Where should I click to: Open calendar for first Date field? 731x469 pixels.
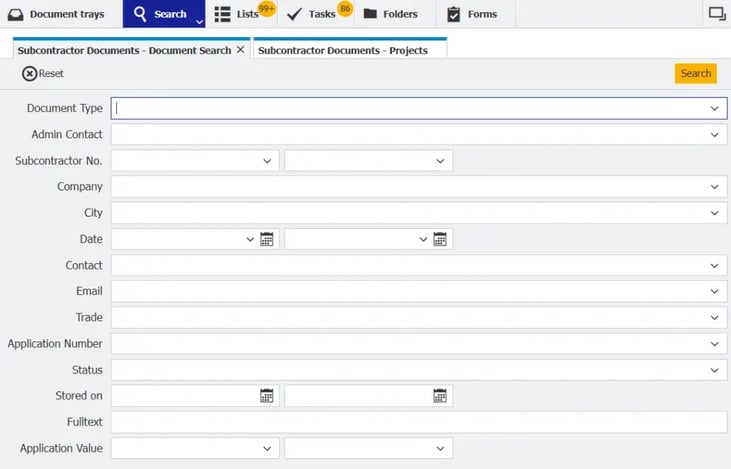coord(267,239)
